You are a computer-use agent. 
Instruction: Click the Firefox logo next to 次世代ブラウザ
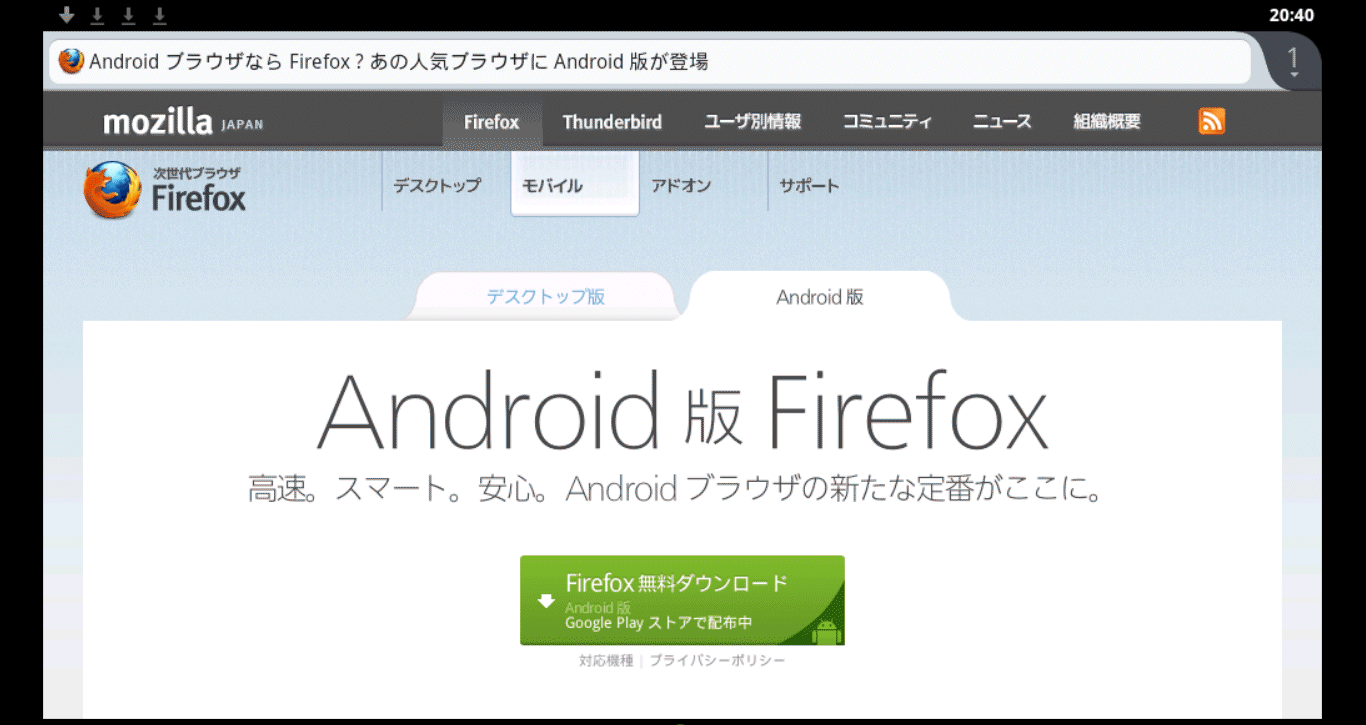click(x=112, y=190)
